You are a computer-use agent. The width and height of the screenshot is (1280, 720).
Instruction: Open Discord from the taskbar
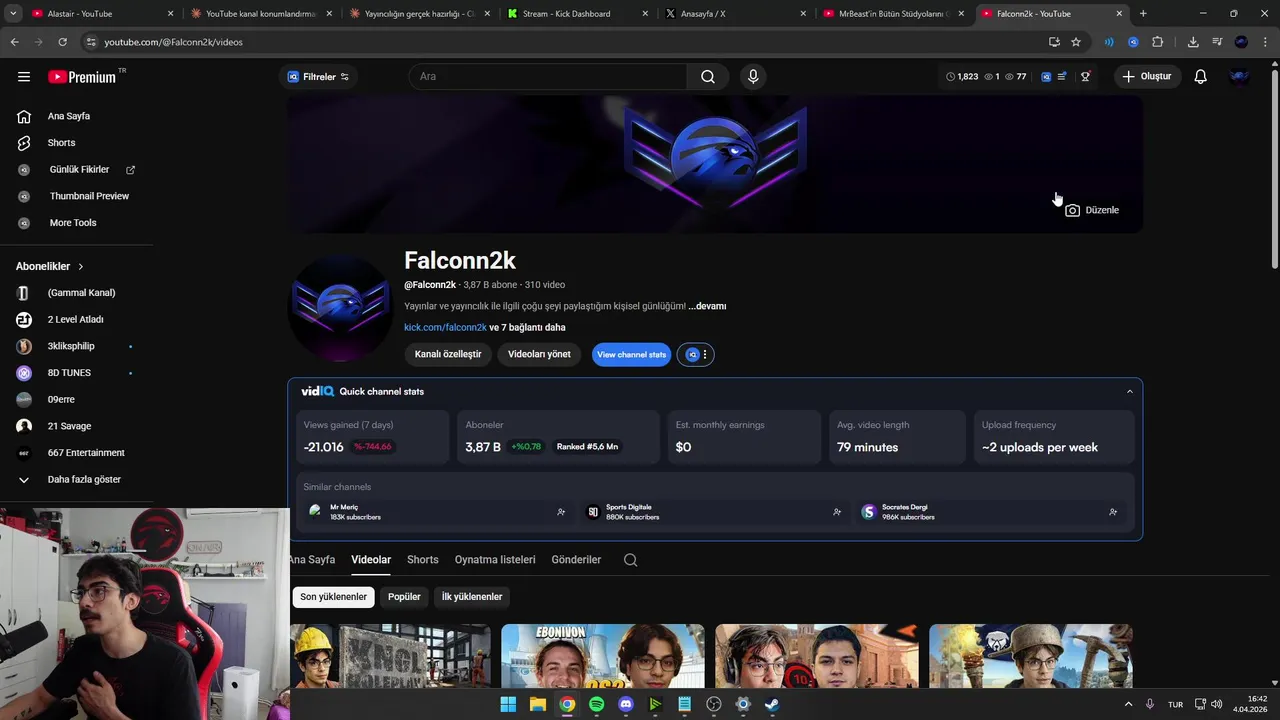626,704
